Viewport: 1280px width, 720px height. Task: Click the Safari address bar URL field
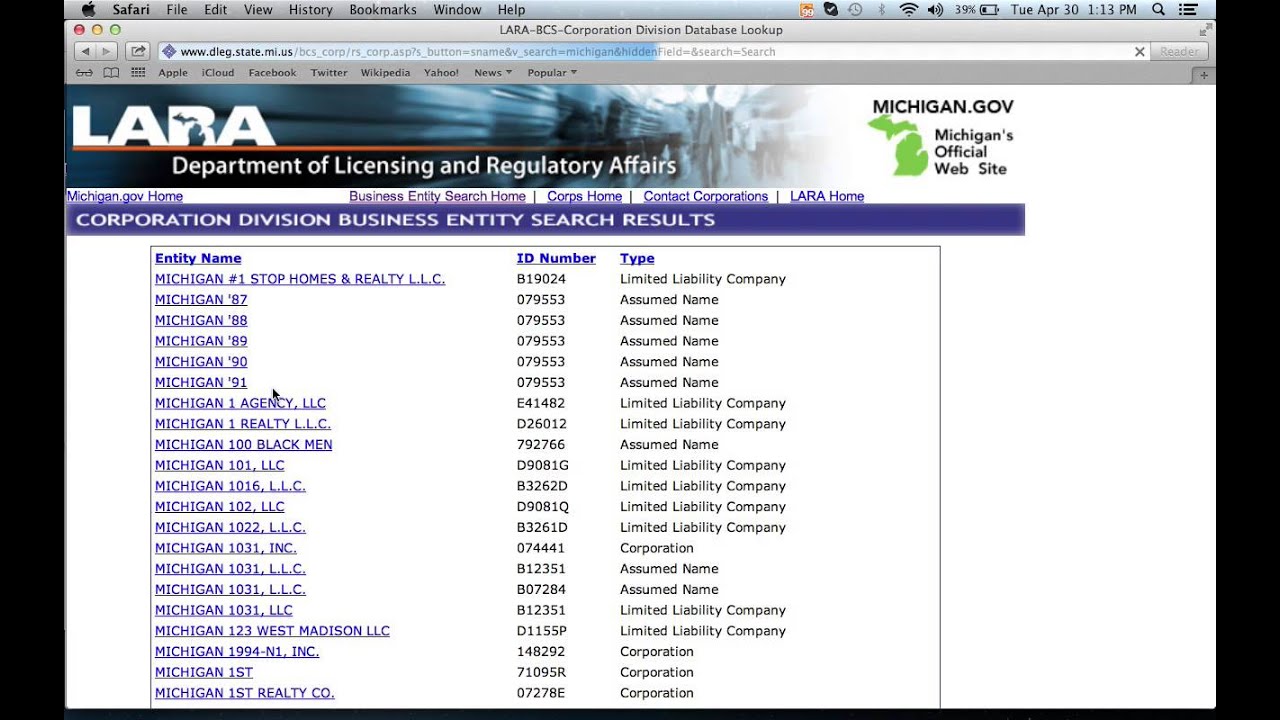(x=653, y=51)
